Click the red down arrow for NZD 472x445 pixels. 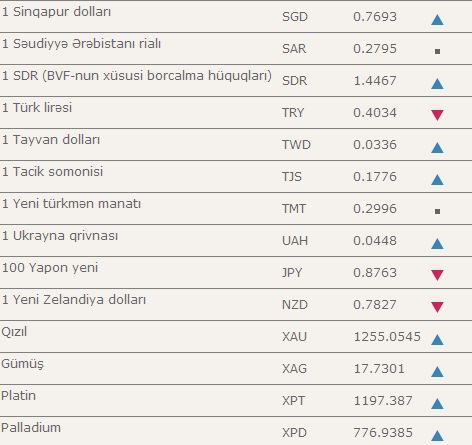pos(437,307)
